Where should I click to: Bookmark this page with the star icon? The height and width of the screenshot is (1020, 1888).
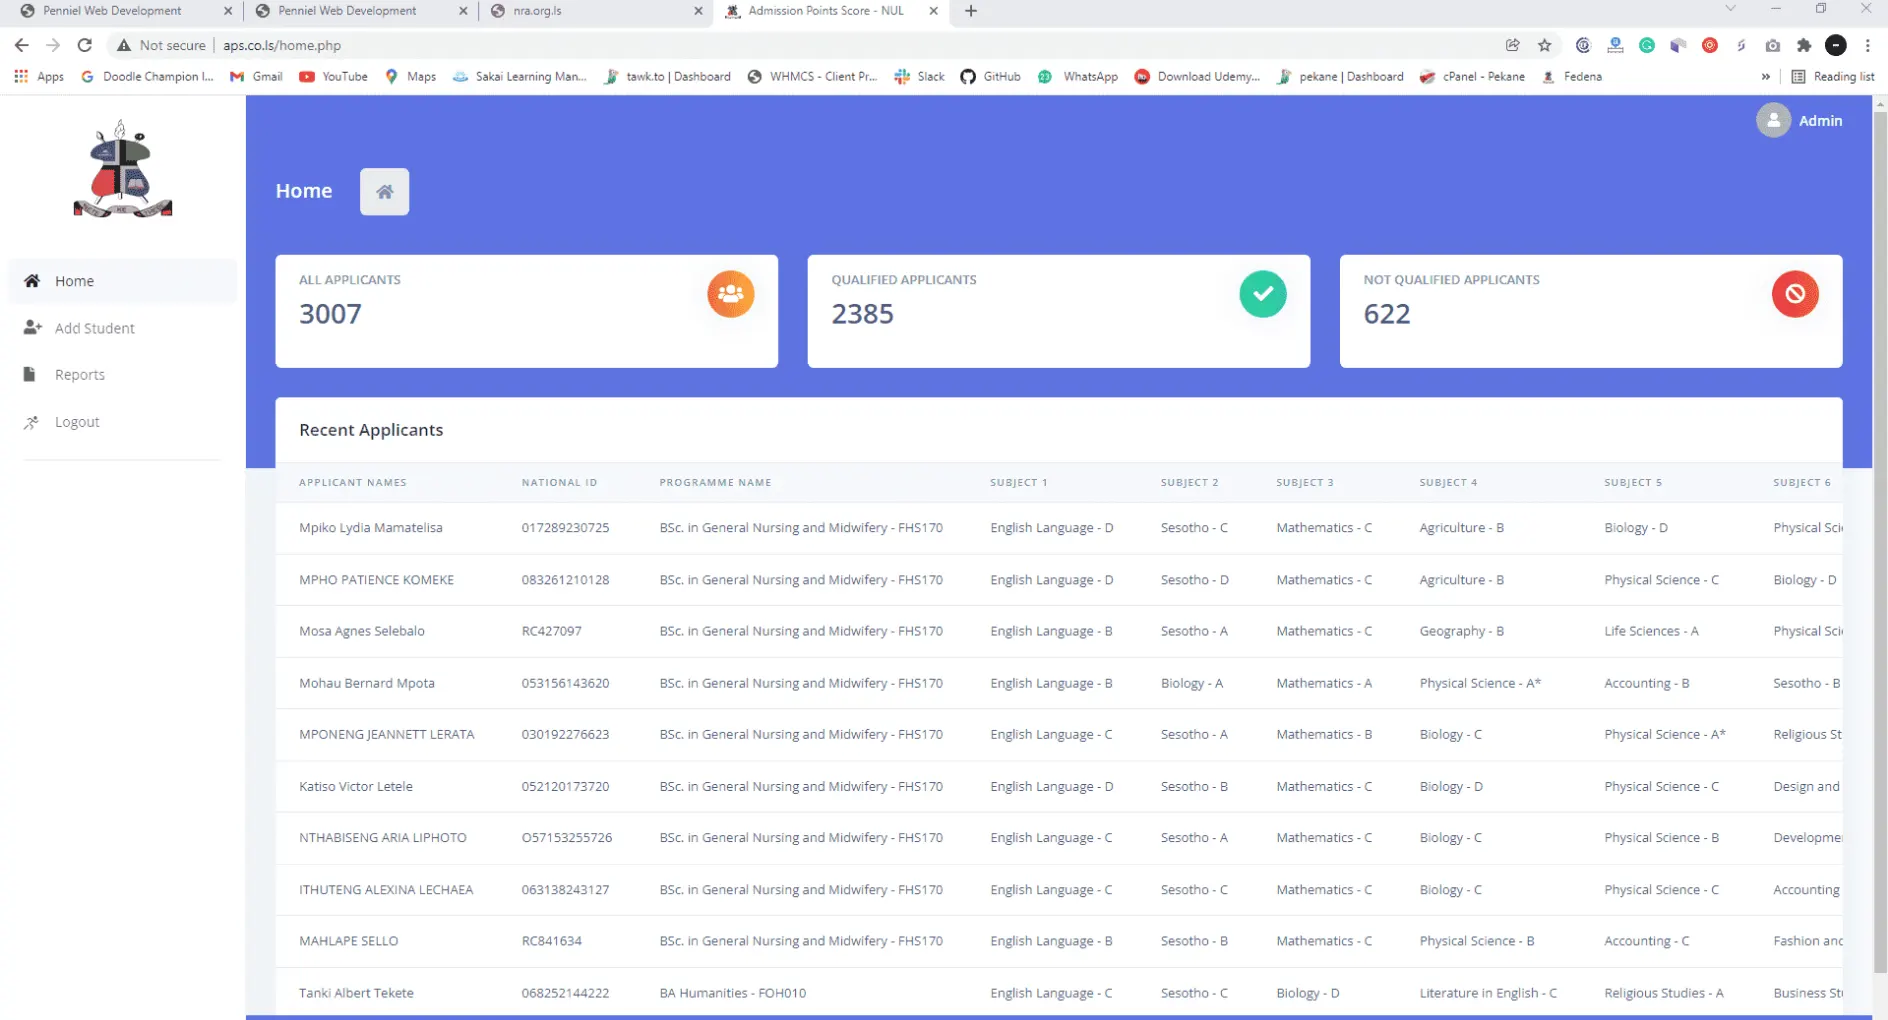(x=1544, y=45)
